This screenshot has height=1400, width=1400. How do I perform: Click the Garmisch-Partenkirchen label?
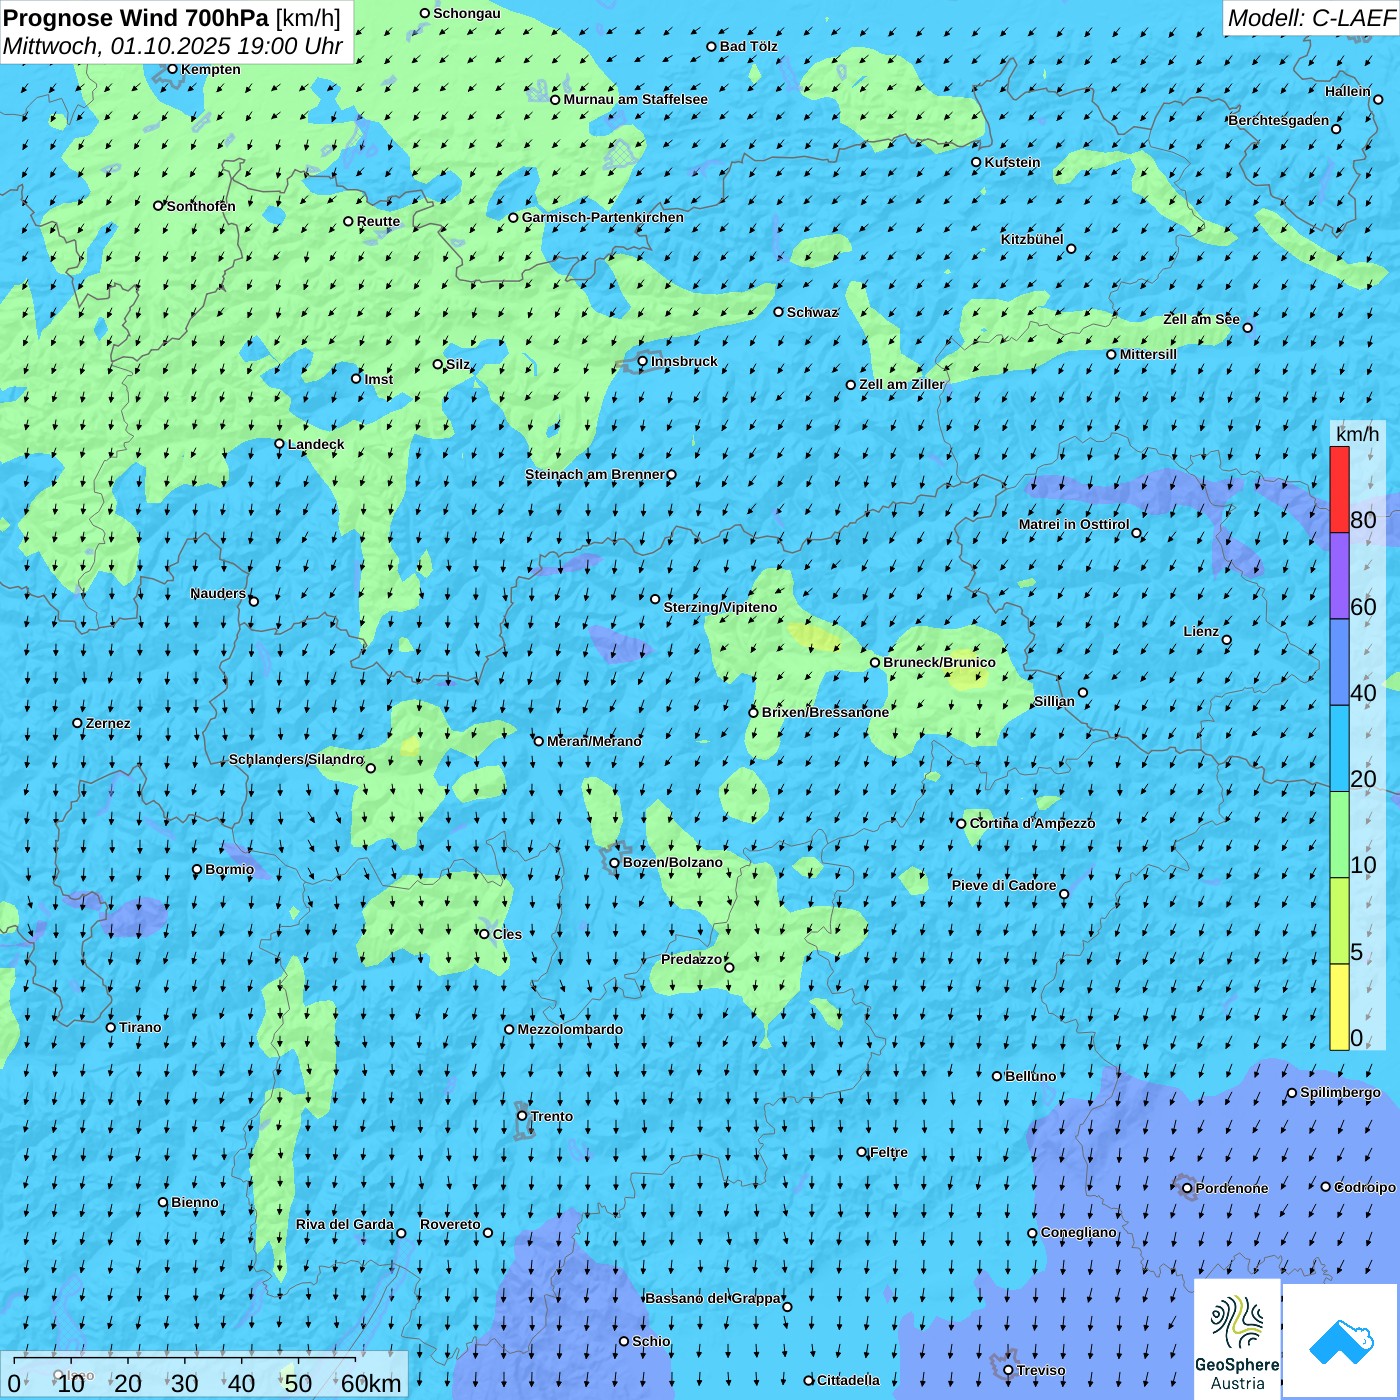tap(603, 217)
